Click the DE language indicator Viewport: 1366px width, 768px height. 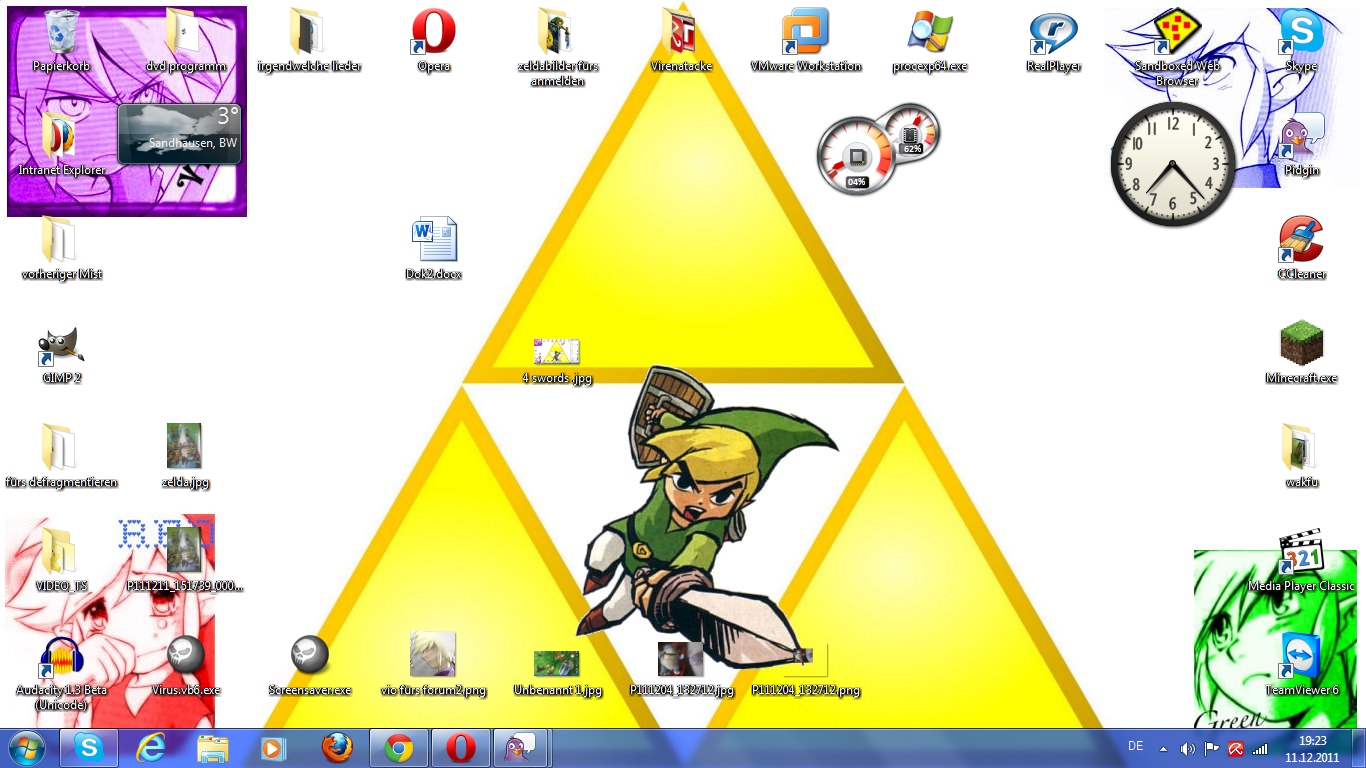[x=1135, y=746]
